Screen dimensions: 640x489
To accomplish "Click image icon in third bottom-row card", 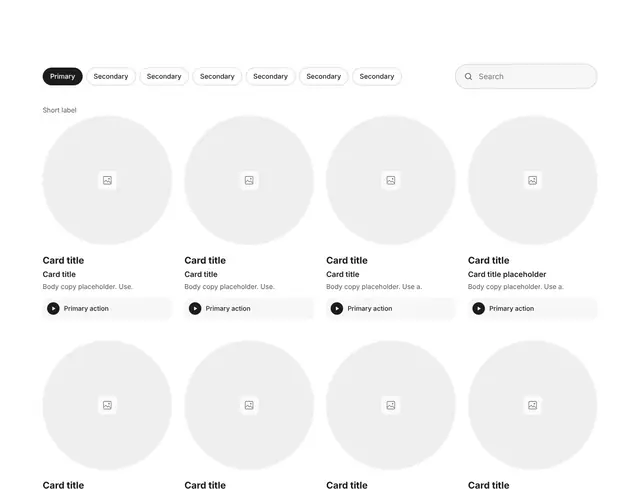I will 391,405.
